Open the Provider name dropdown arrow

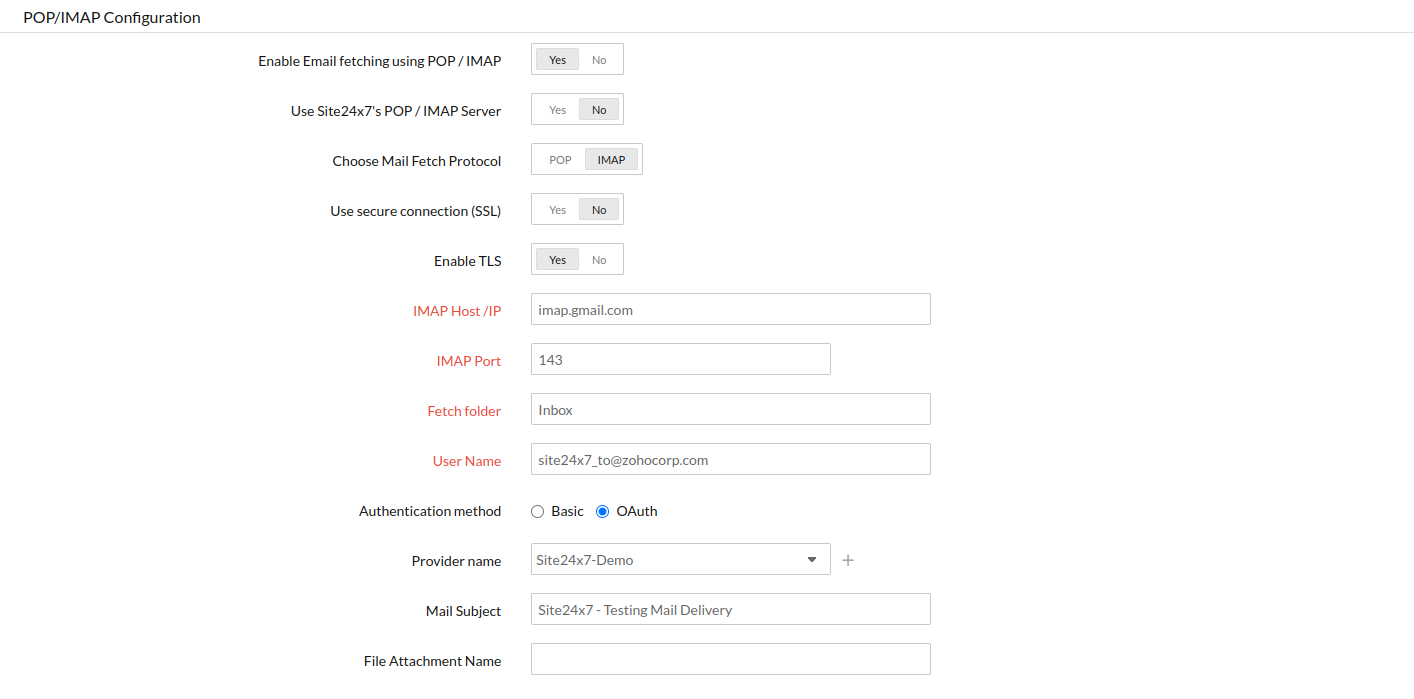click(812, 559)
